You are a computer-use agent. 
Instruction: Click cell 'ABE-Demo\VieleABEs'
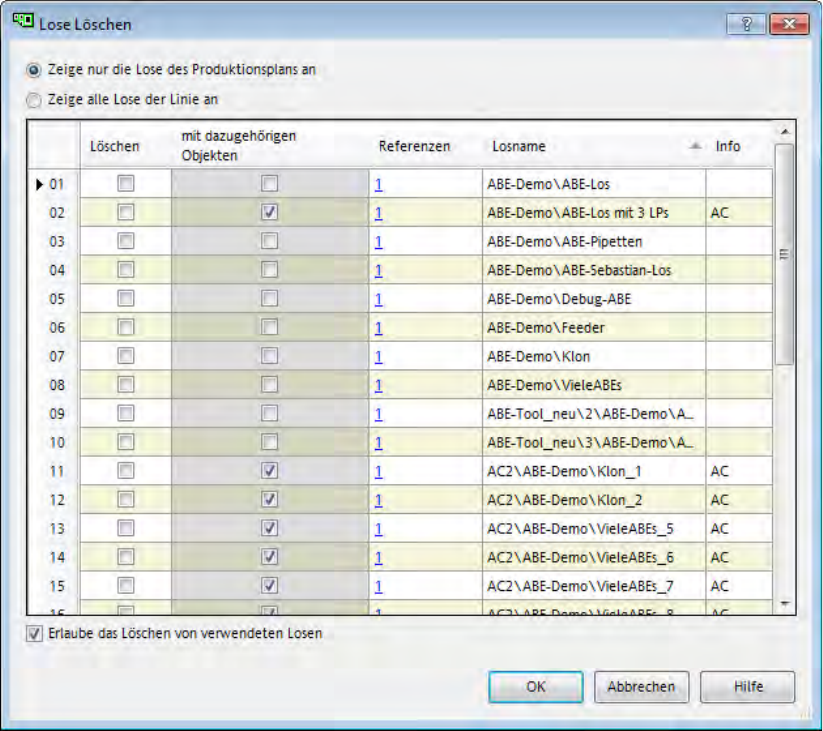coord(594,385)
